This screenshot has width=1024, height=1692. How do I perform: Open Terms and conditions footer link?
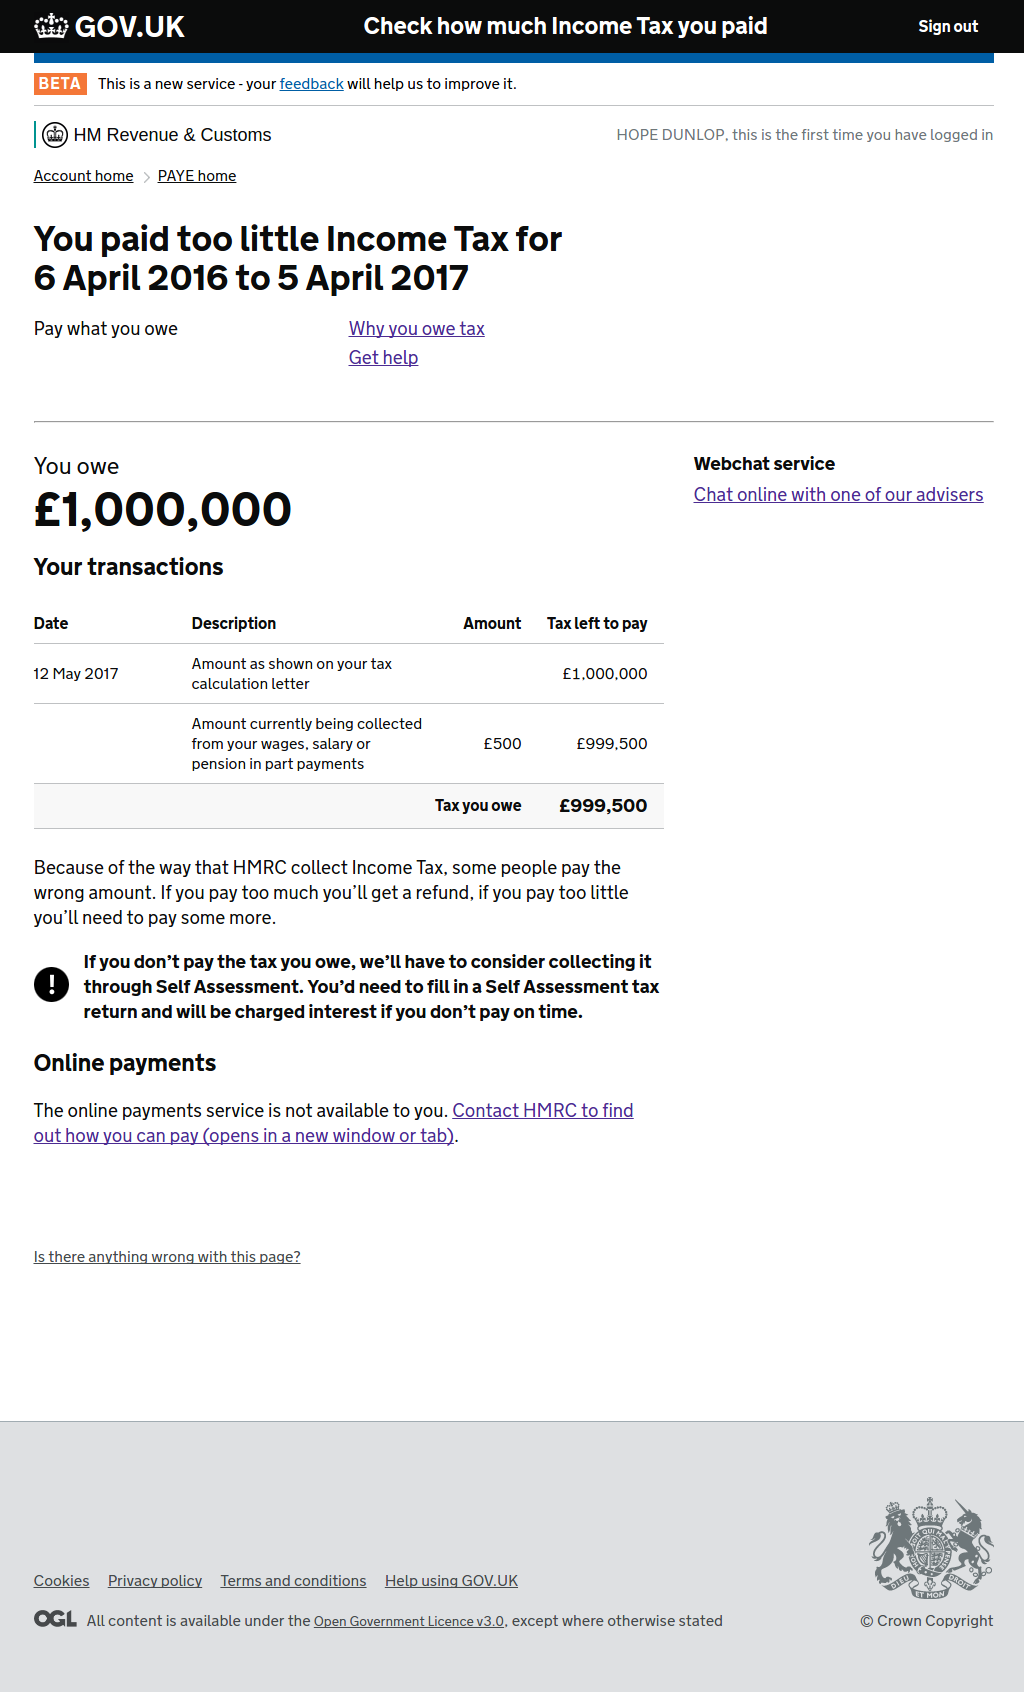coord(293,1581)
